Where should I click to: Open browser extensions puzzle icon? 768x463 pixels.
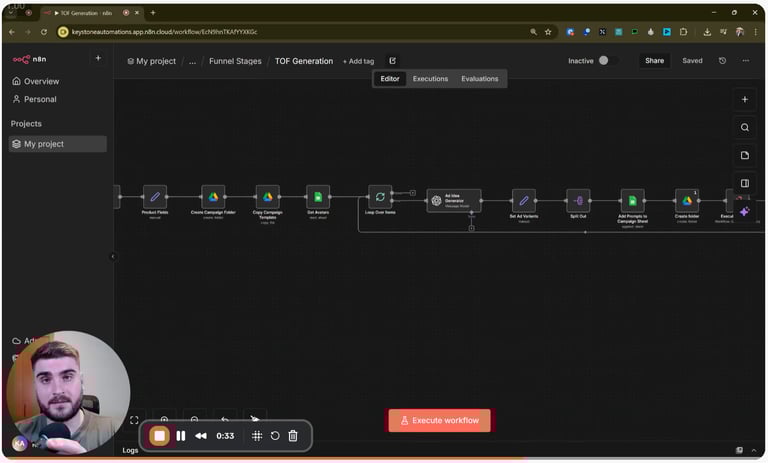click(x=683, y=32)
